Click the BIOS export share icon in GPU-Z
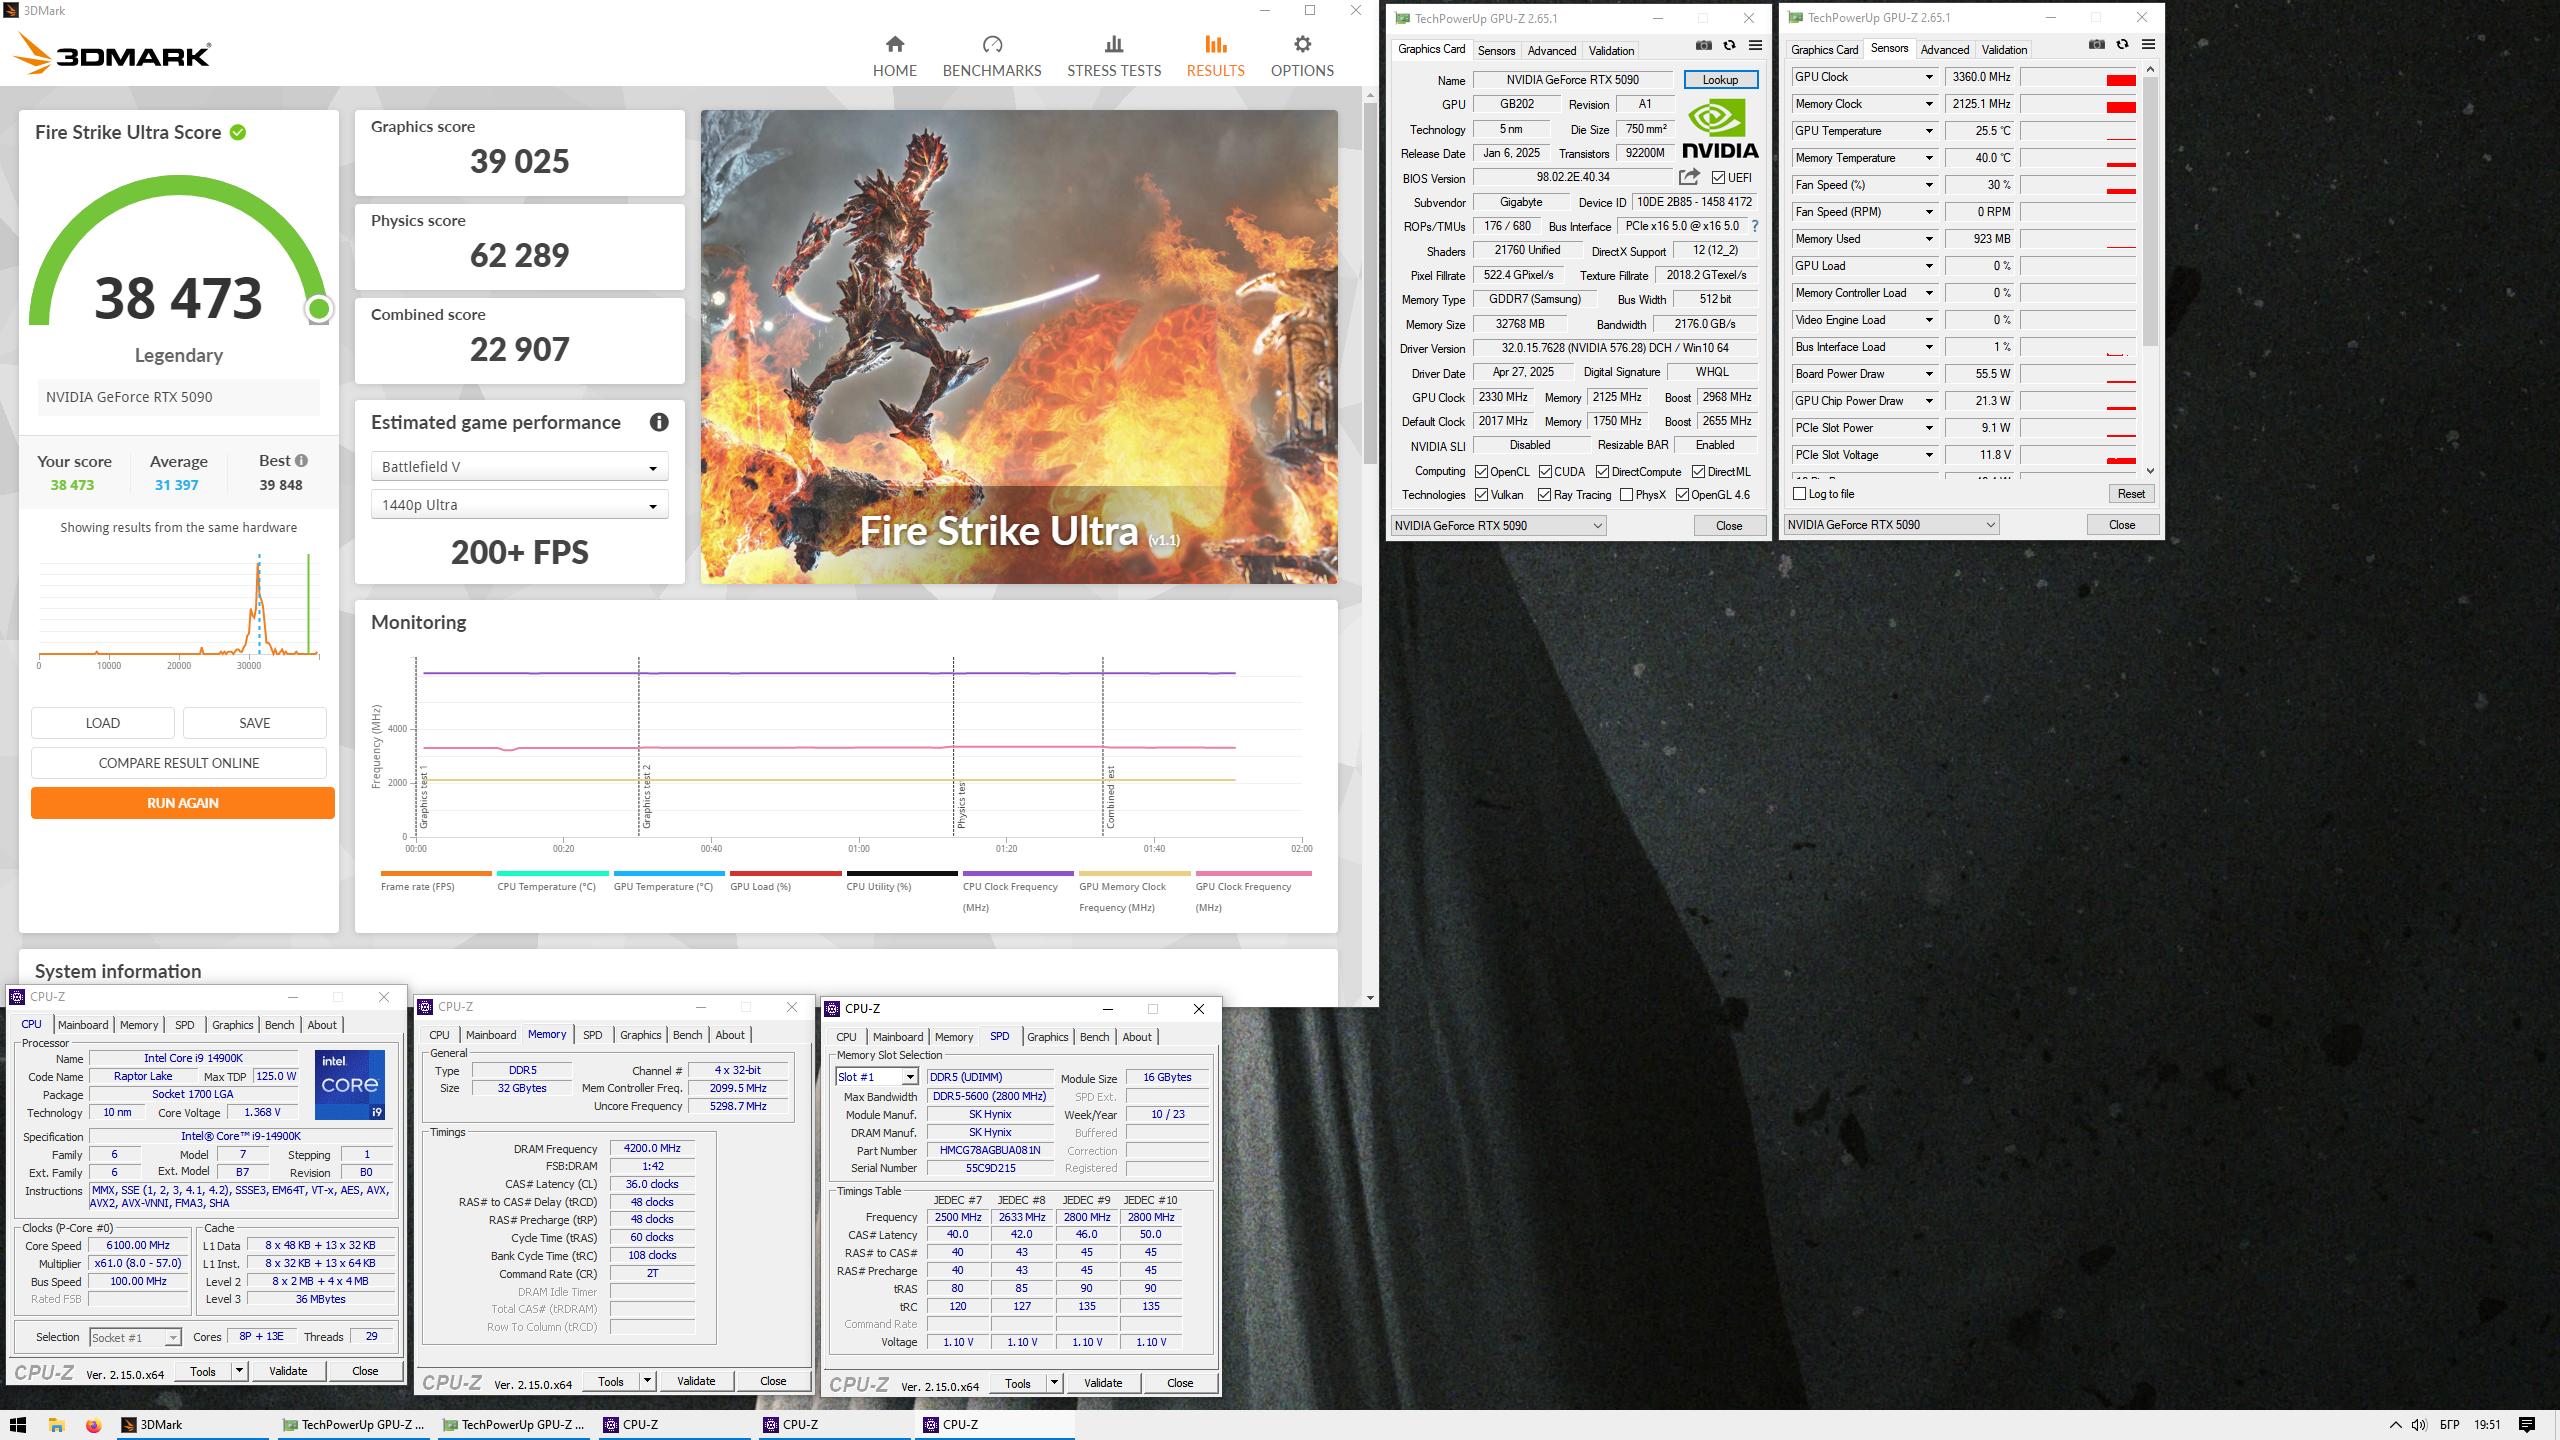2560x1440 pixels. pos(1689,177)
